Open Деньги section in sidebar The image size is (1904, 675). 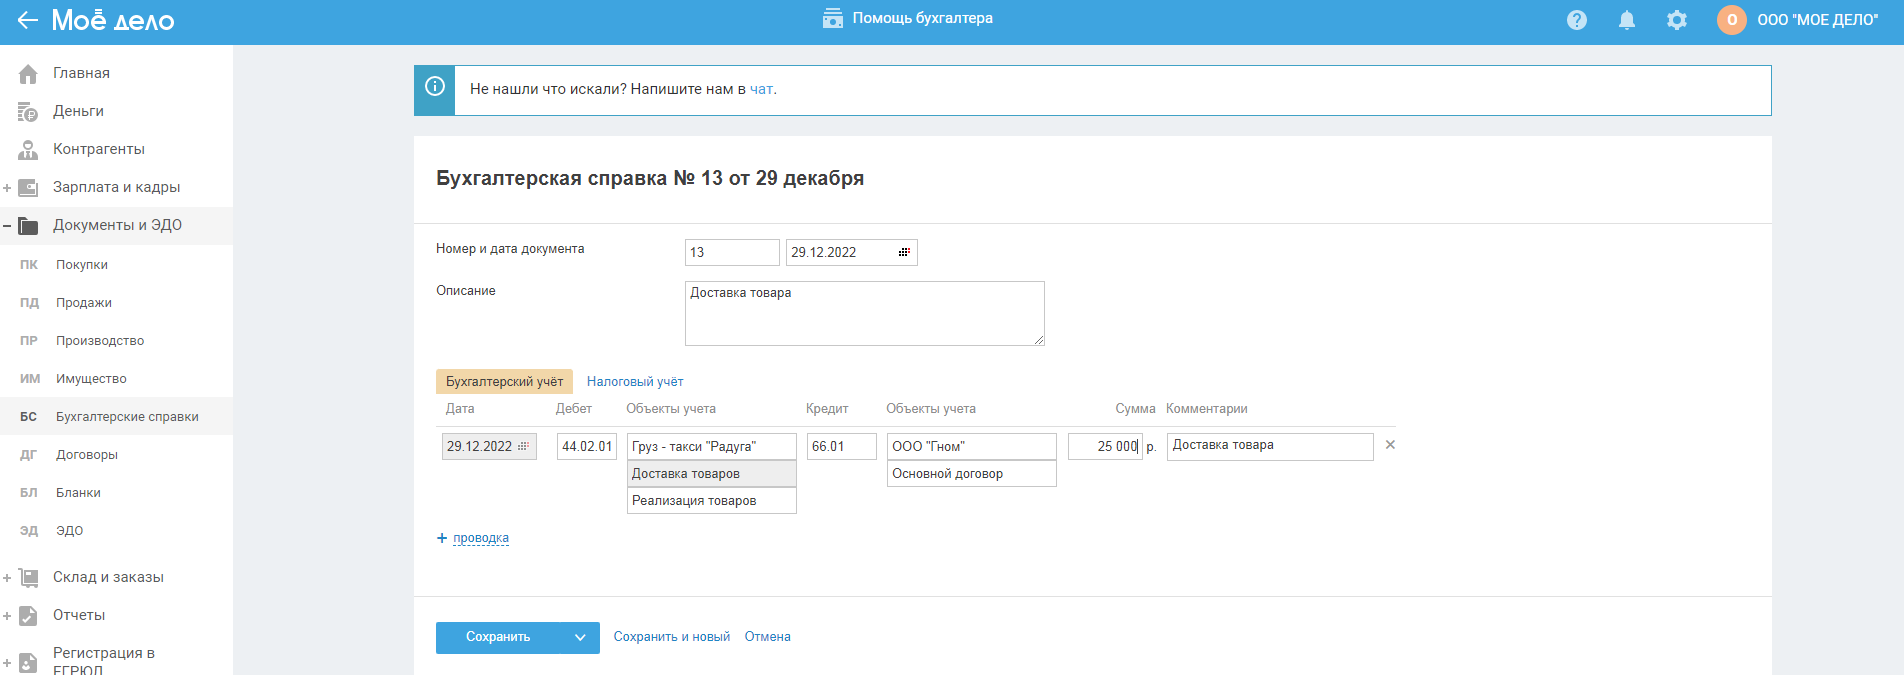tap(78, 111)
